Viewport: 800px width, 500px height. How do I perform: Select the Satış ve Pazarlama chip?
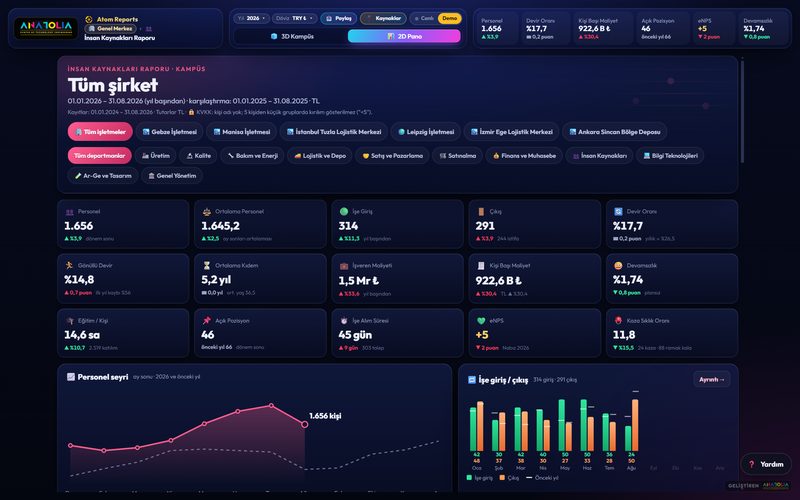click(x=392, y=156)
